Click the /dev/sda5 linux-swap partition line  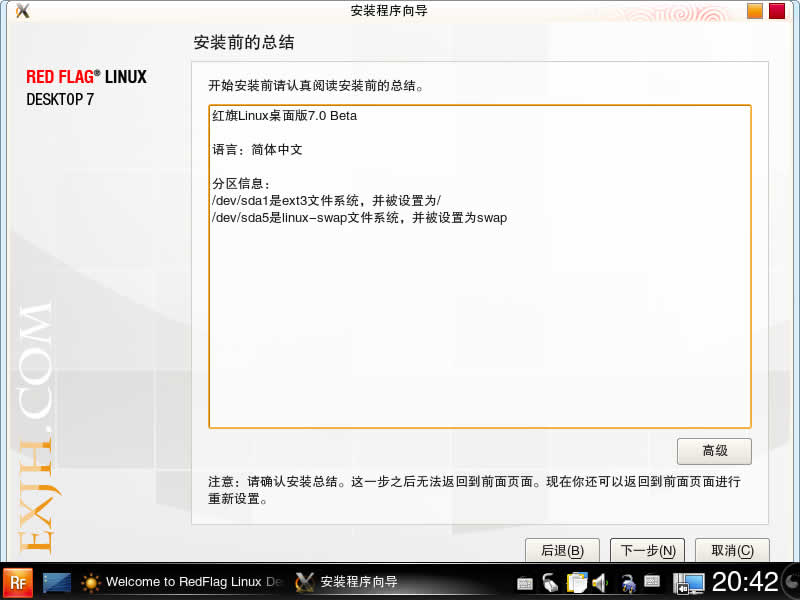[360, 218]
